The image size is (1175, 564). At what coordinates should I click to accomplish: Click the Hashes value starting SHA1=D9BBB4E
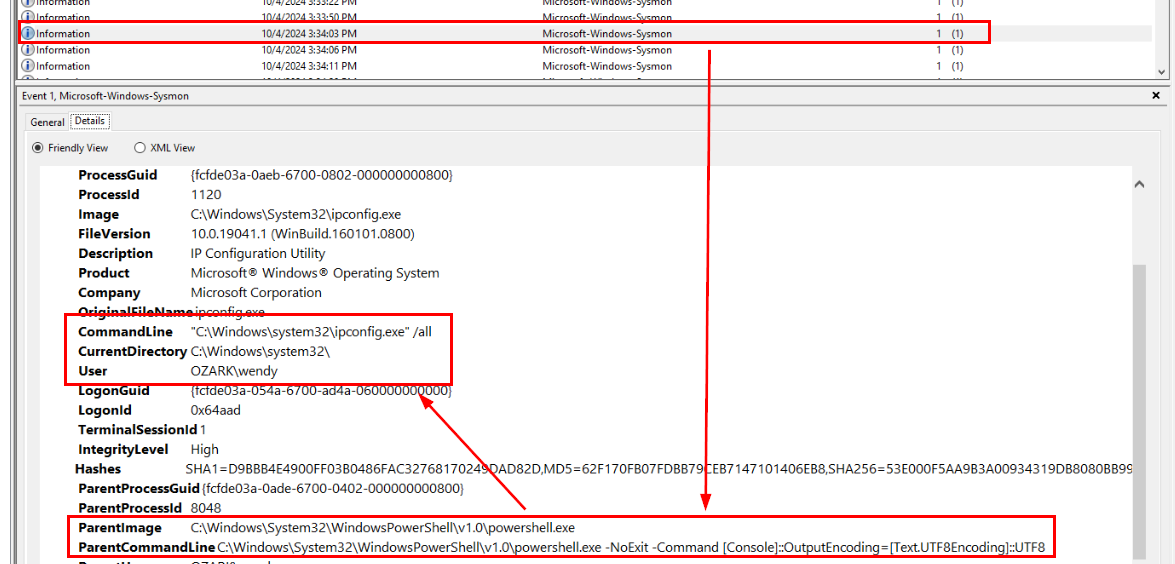click(659, 469)
